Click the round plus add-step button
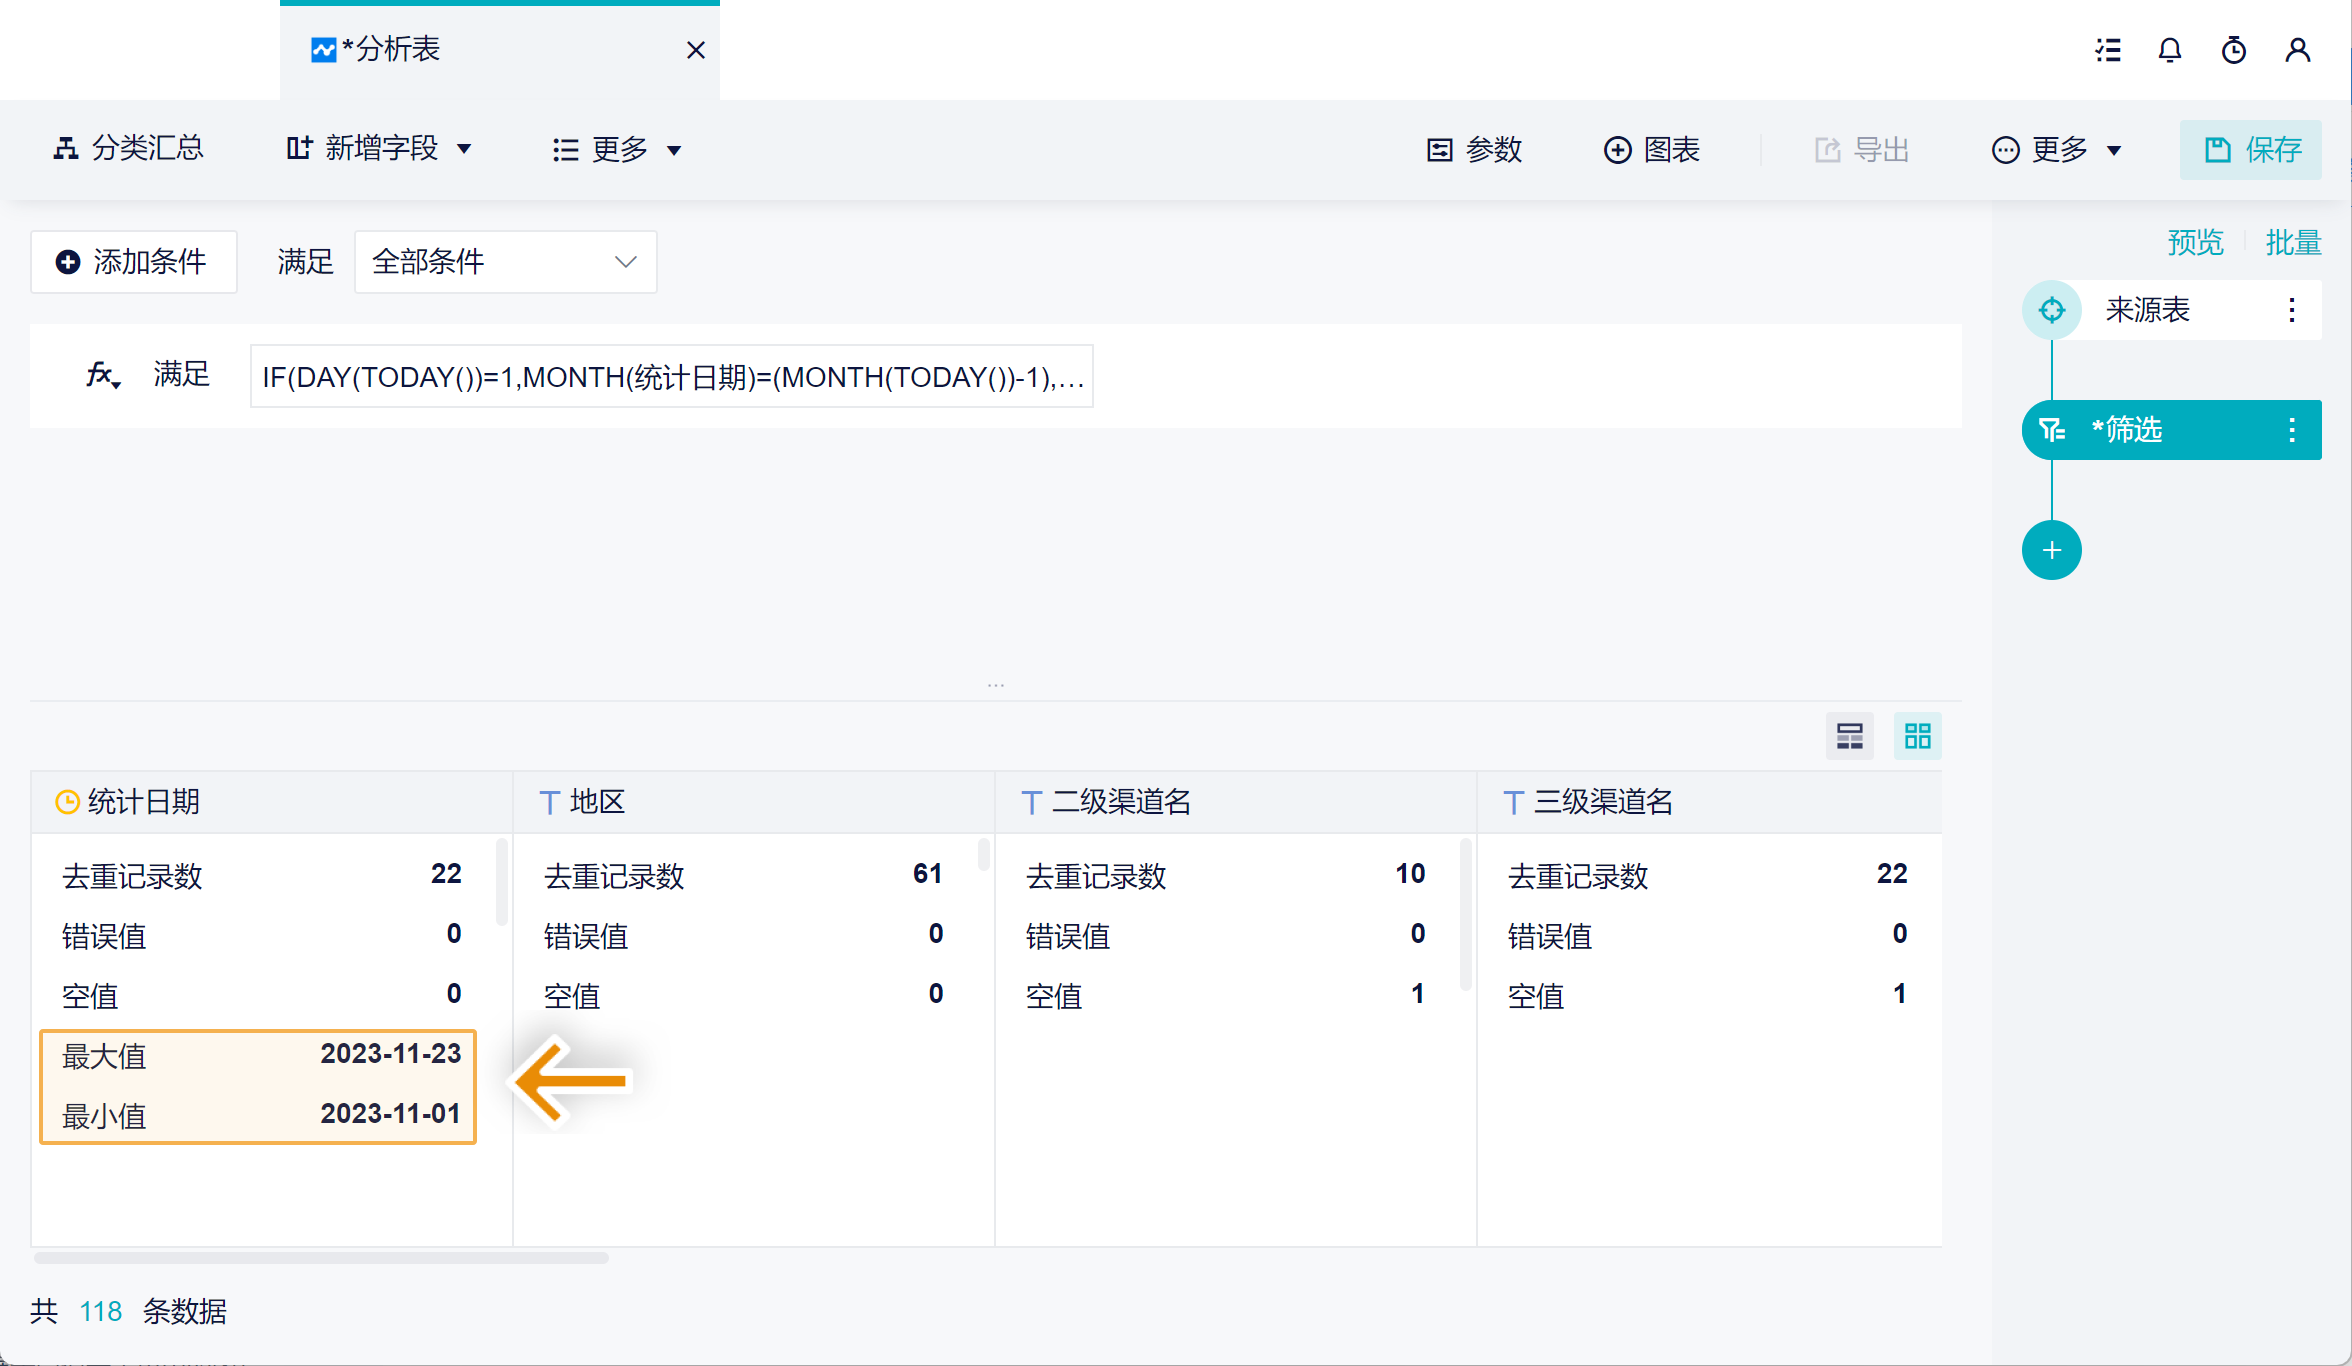The width and height of the screenshot is (2352, 1366). (2051, 550)
